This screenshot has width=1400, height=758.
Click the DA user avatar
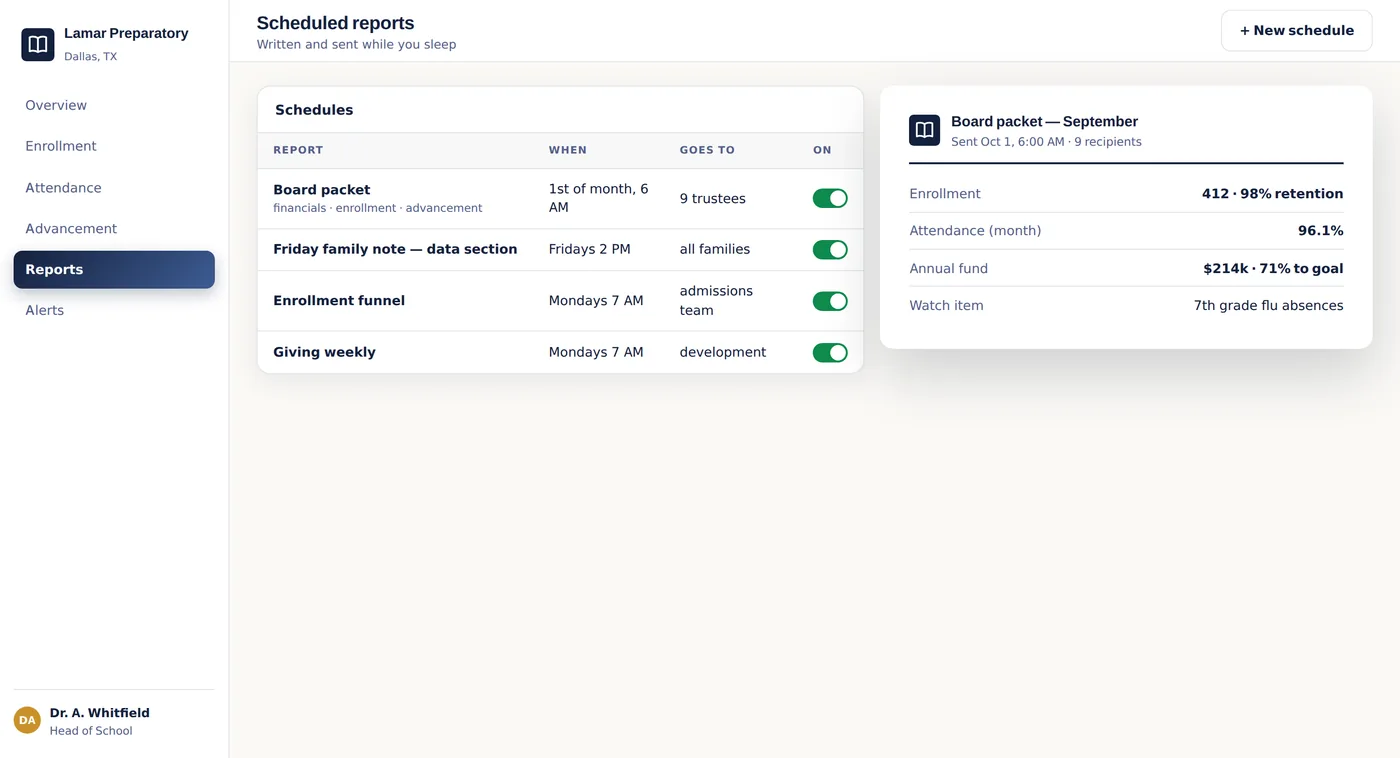click(x=27, y=720)
